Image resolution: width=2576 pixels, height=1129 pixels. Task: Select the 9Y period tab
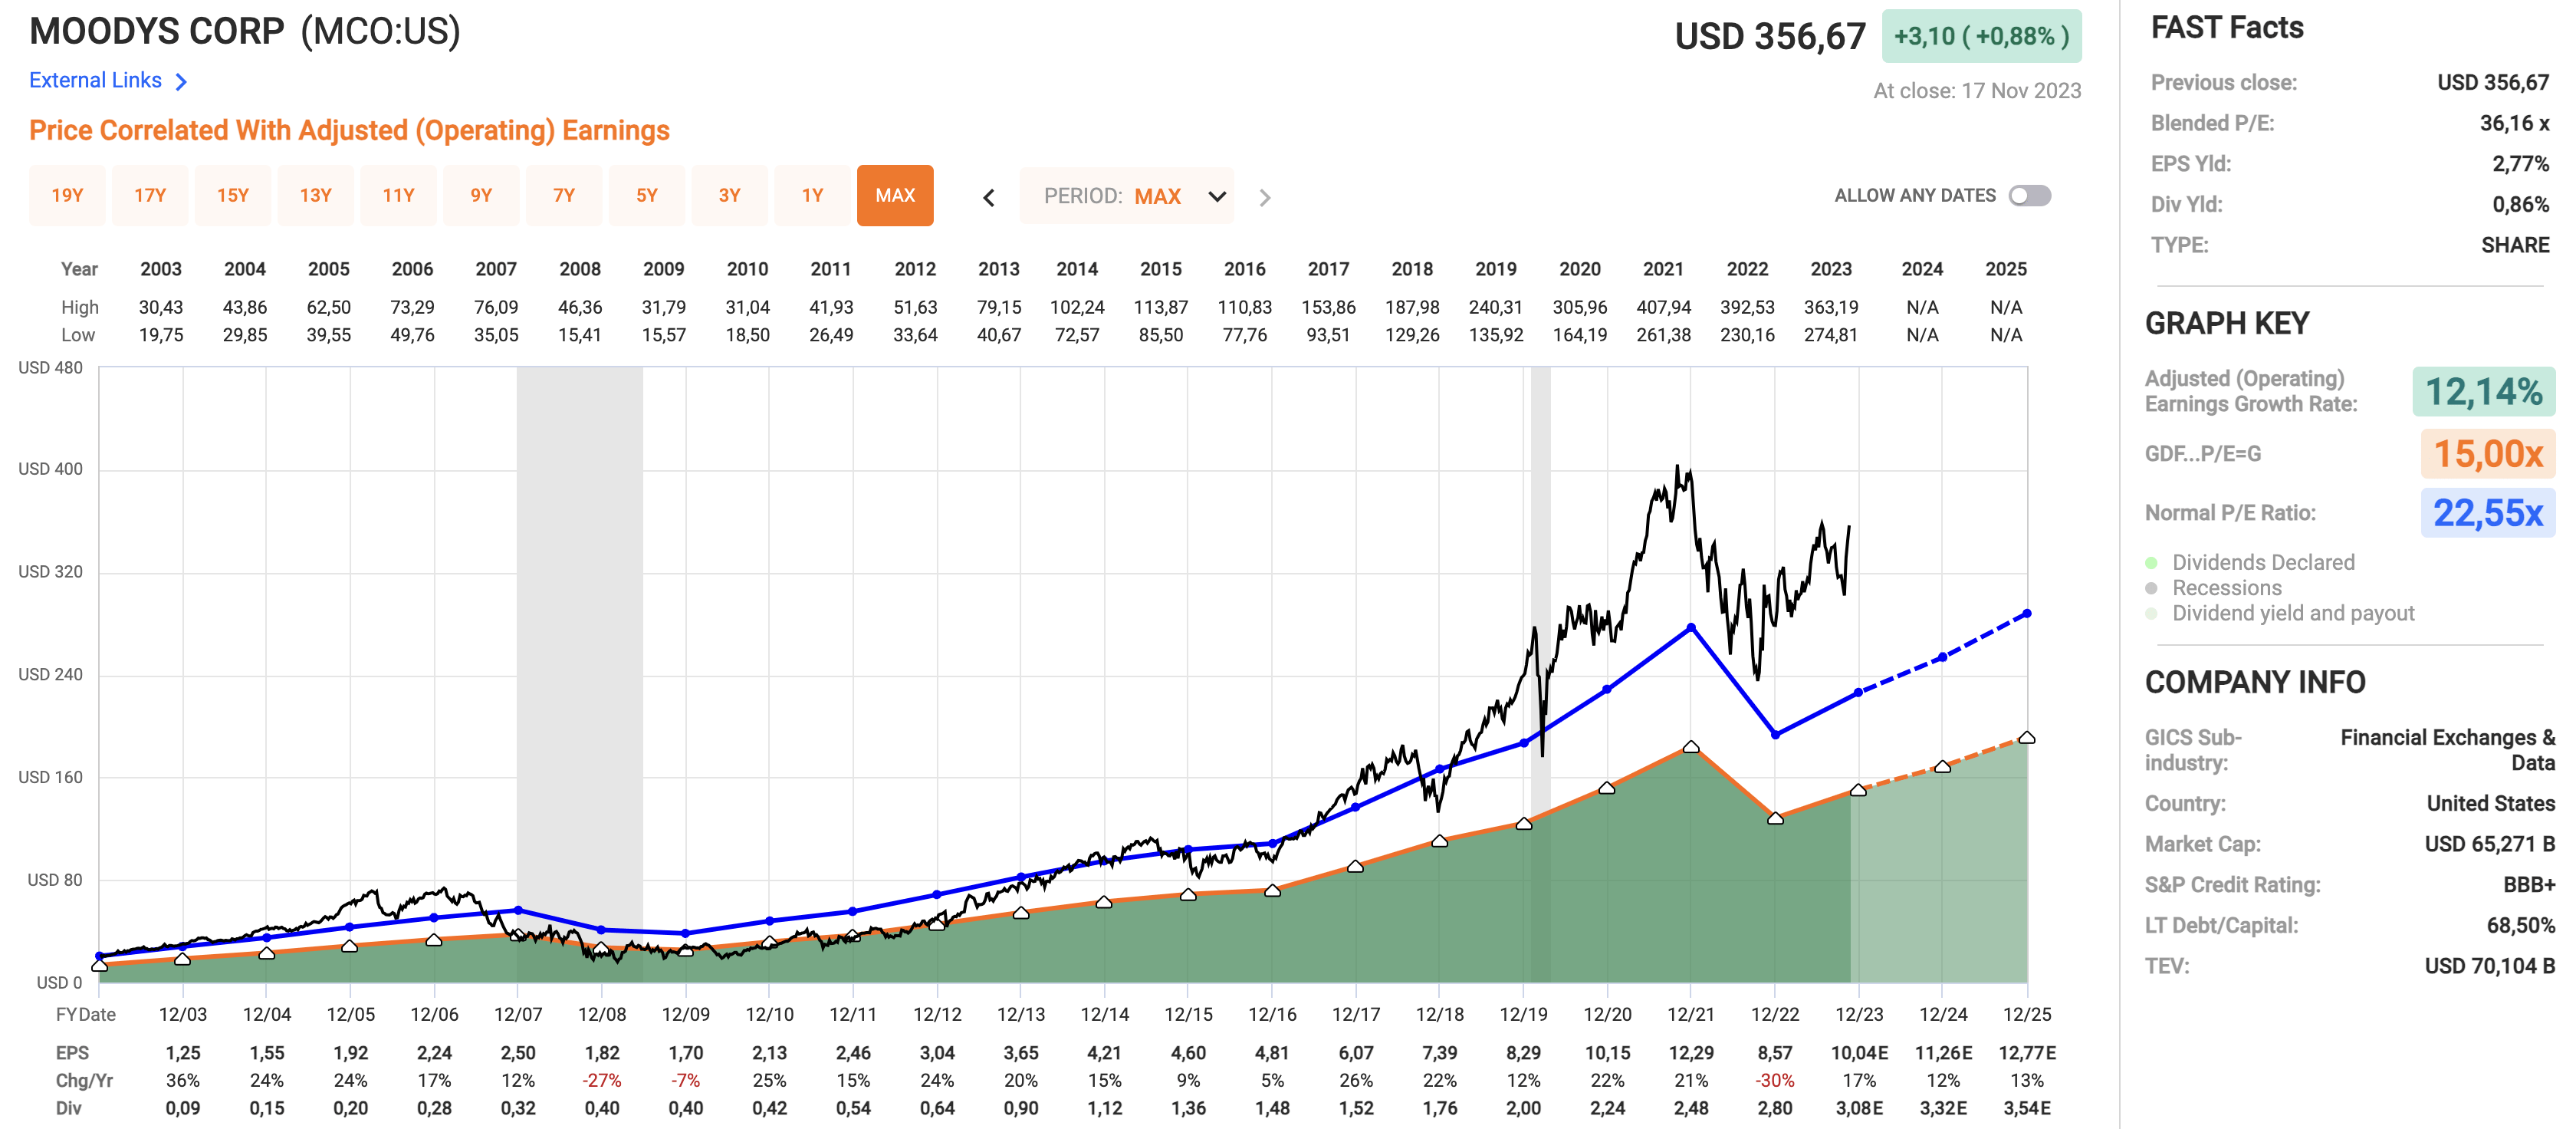(481, 195)
